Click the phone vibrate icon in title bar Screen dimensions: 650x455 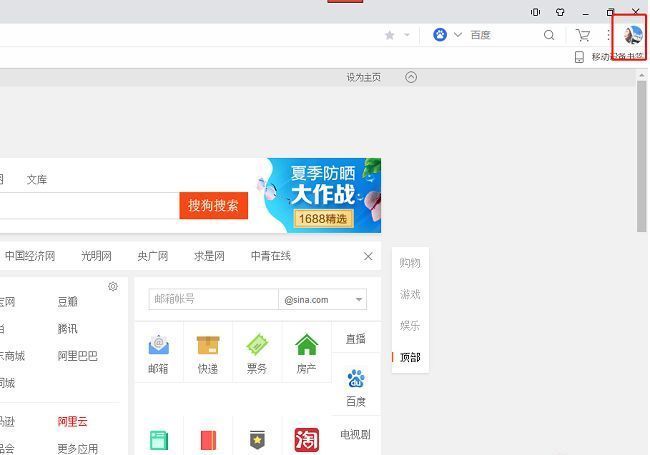pos(535,12)
